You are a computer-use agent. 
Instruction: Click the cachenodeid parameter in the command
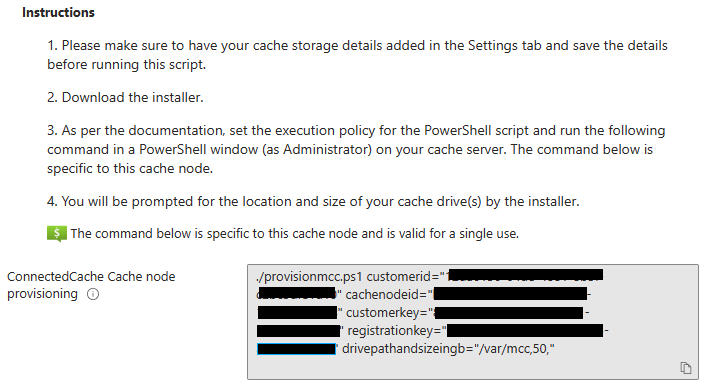coord(386,295)
